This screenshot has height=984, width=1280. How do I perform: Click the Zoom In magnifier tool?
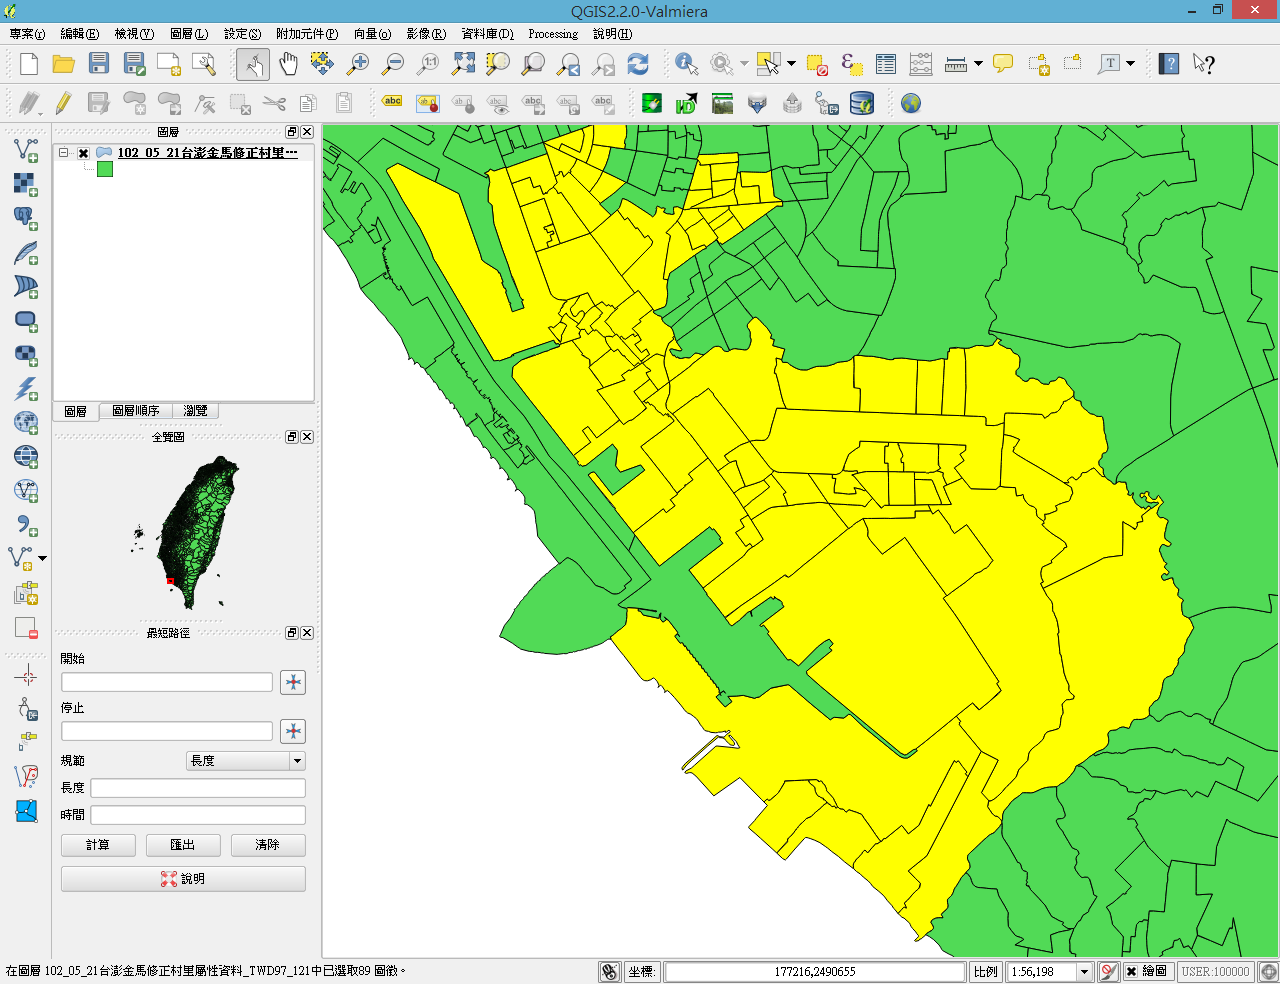coord(357,64)
